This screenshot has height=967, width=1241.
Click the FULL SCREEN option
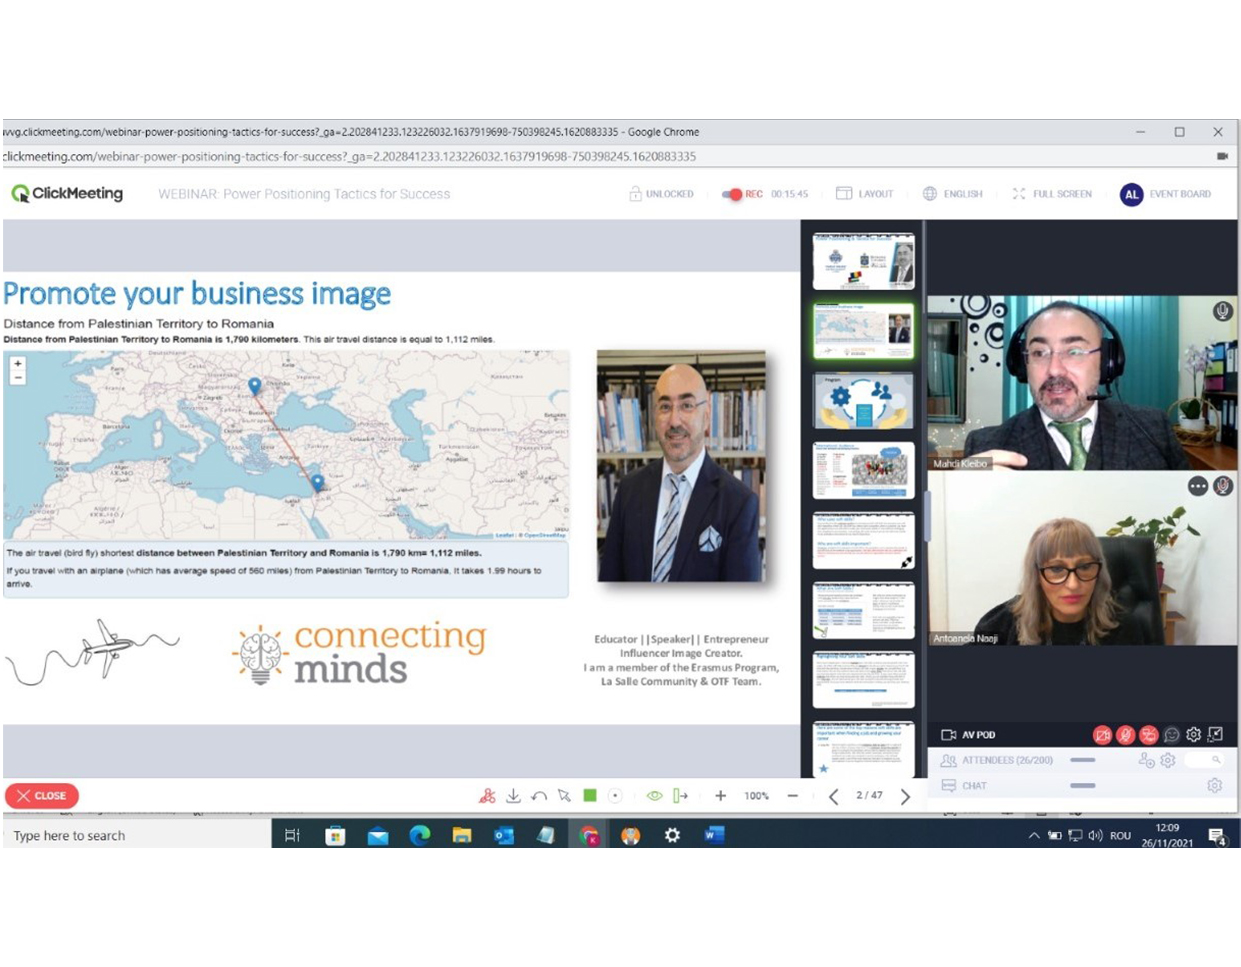1052,194
